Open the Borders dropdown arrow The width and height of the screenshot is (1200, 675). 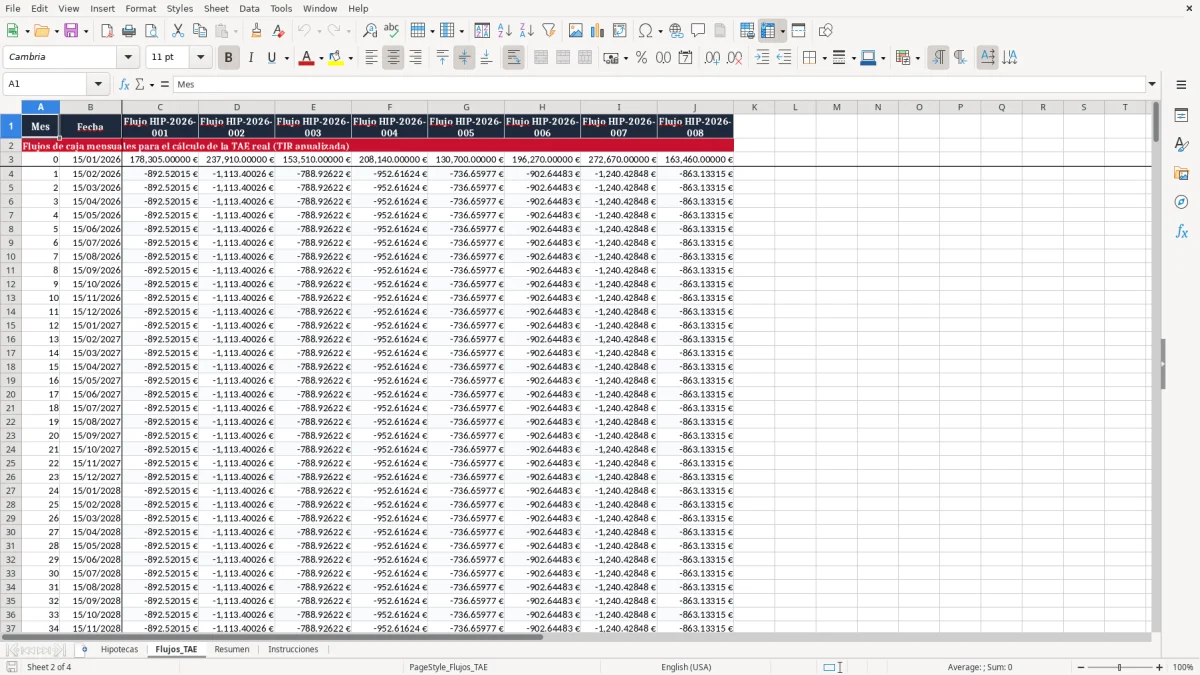(x=824, y=58)
